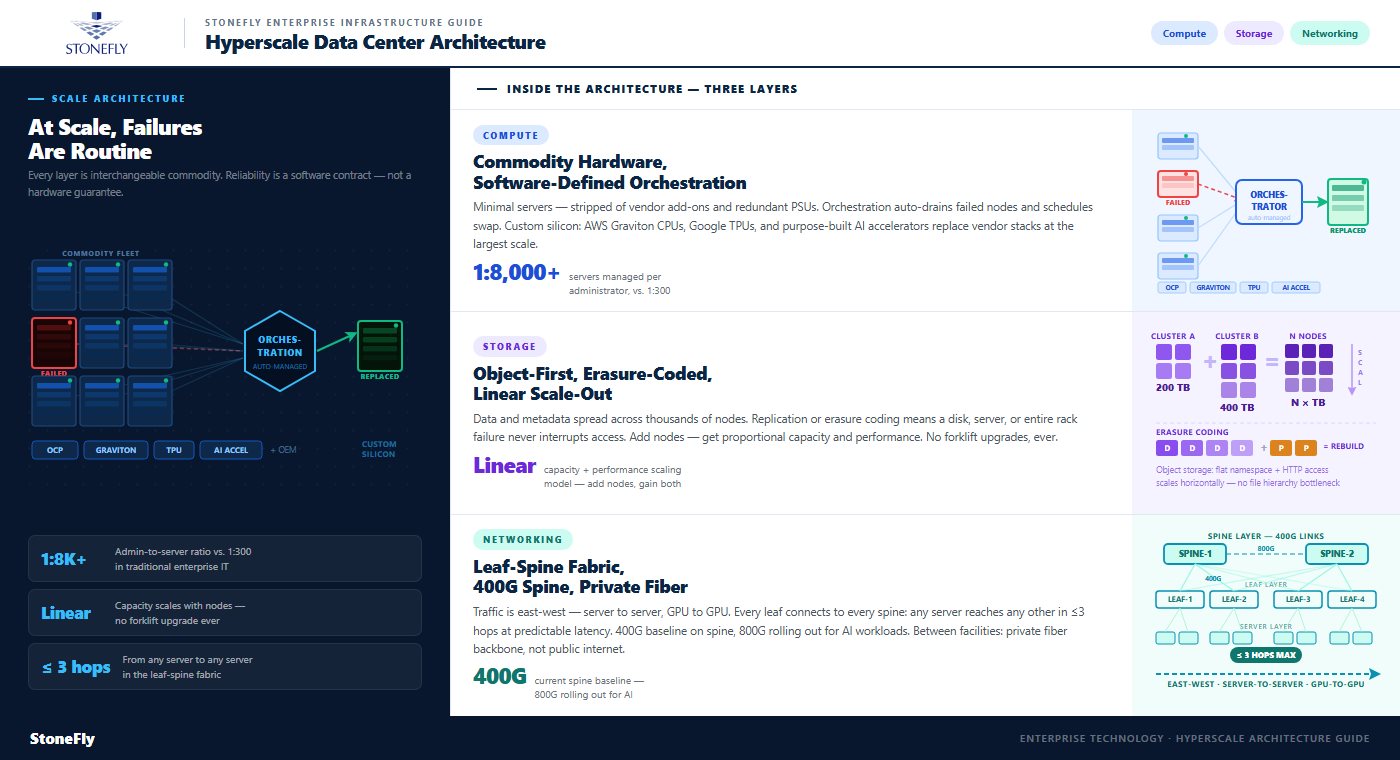Image resolution: width=1400 pixels, height=760 pixels.
Task: Click the Cluster B 400 TB block group
Action: pyautogui.click(x=1237, y=371)
